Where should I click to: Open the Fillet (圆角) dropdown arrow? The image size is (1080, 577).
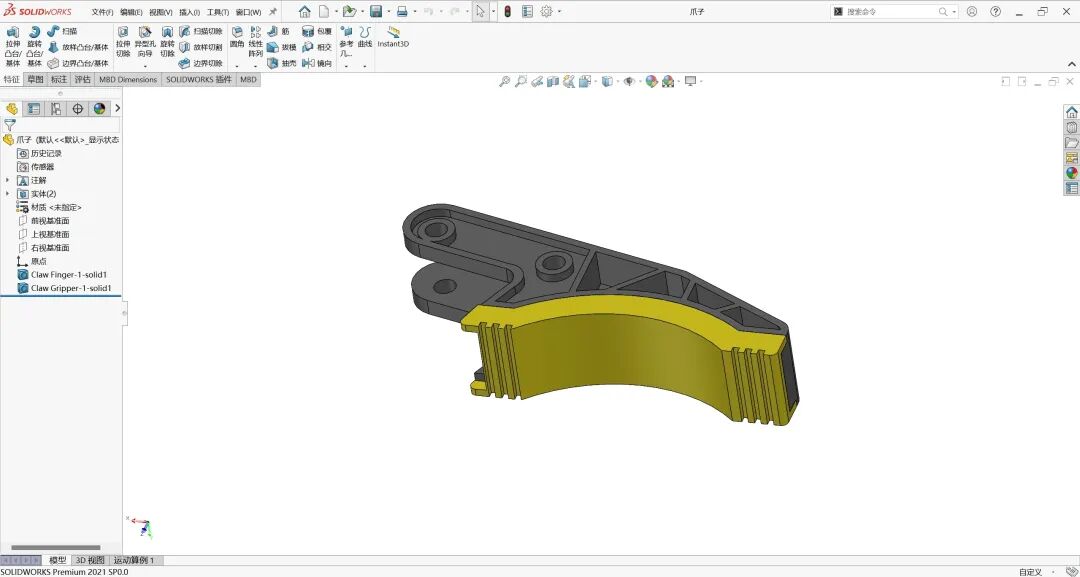(x=237, y=66)
